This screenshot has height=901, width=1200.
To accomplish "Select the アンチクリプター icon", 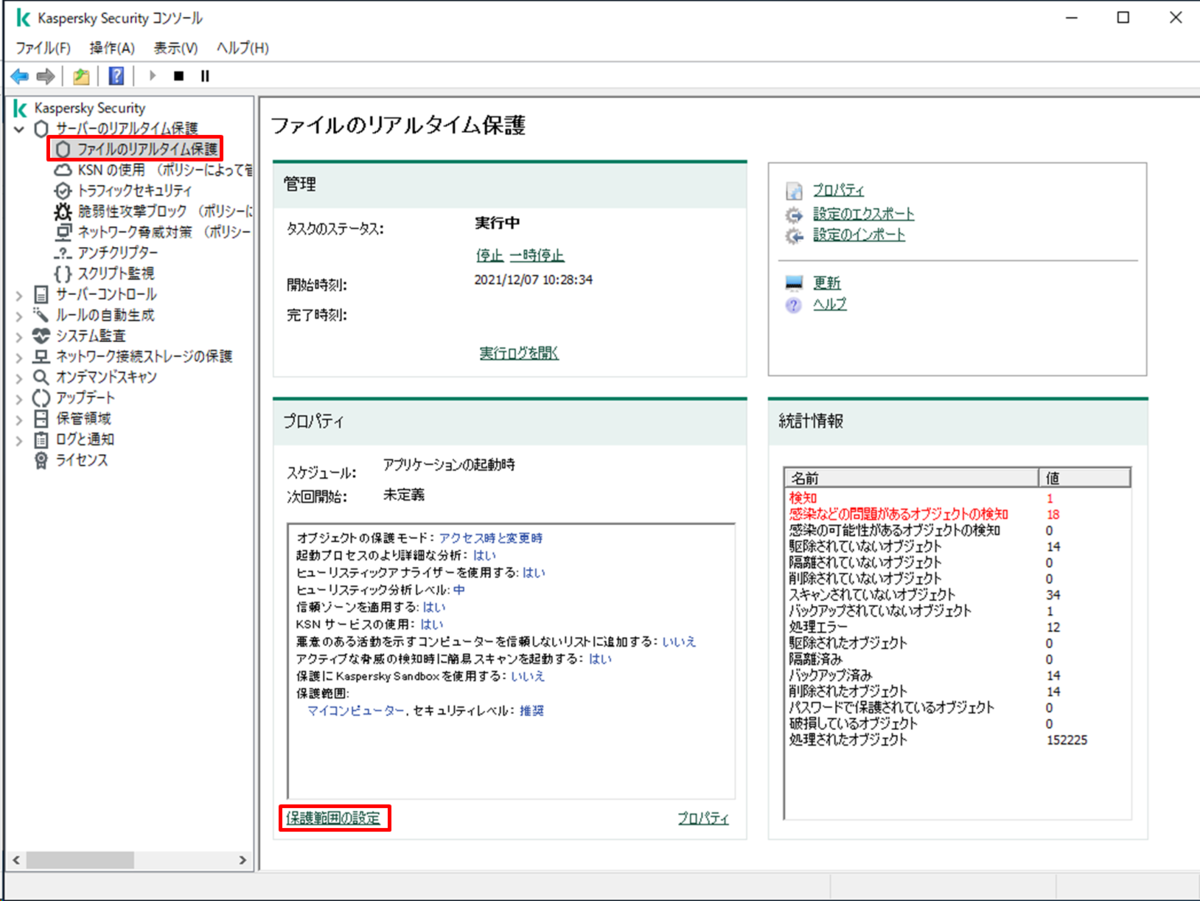I will [62, 253].
